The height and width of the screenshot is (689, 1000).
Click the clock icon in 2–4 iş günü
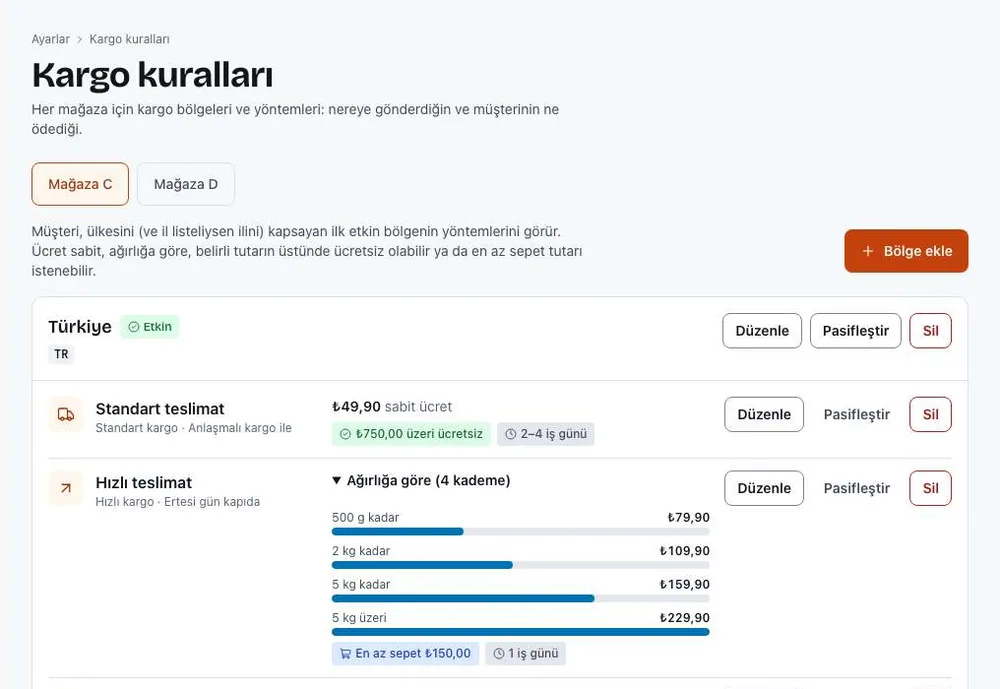point(510,434)
